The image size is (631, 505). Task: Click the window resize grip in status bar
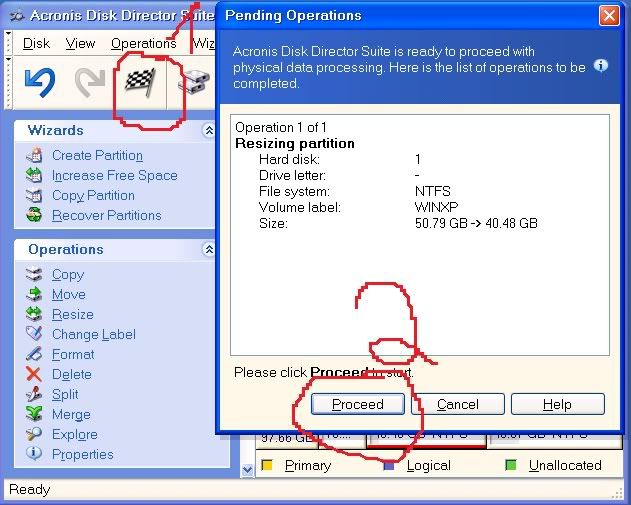coord(618,494)
